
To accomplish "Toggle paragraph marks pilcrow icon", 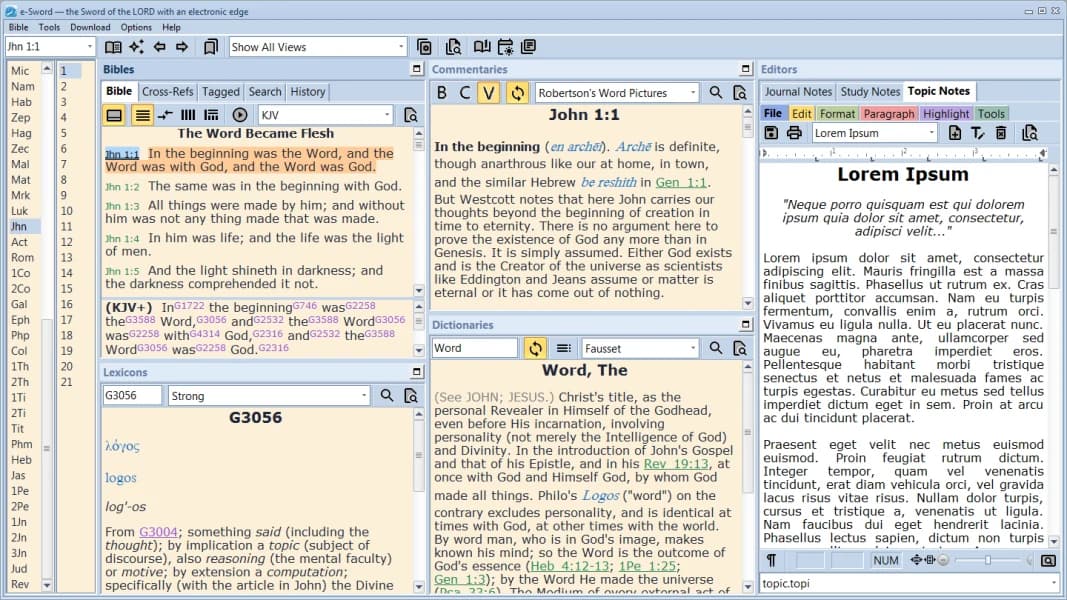I will 772,560.
